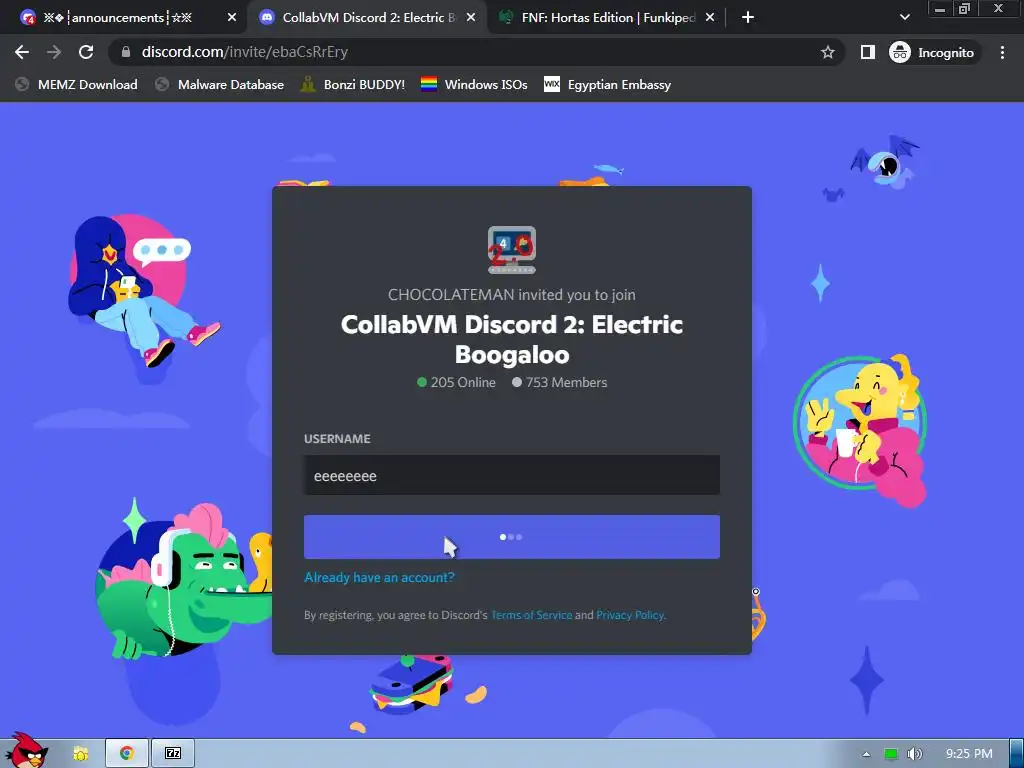Open the Egyptian Embassy bookmark
The height and width of the screenshot is (768, 1024).
tap(607, 84)
